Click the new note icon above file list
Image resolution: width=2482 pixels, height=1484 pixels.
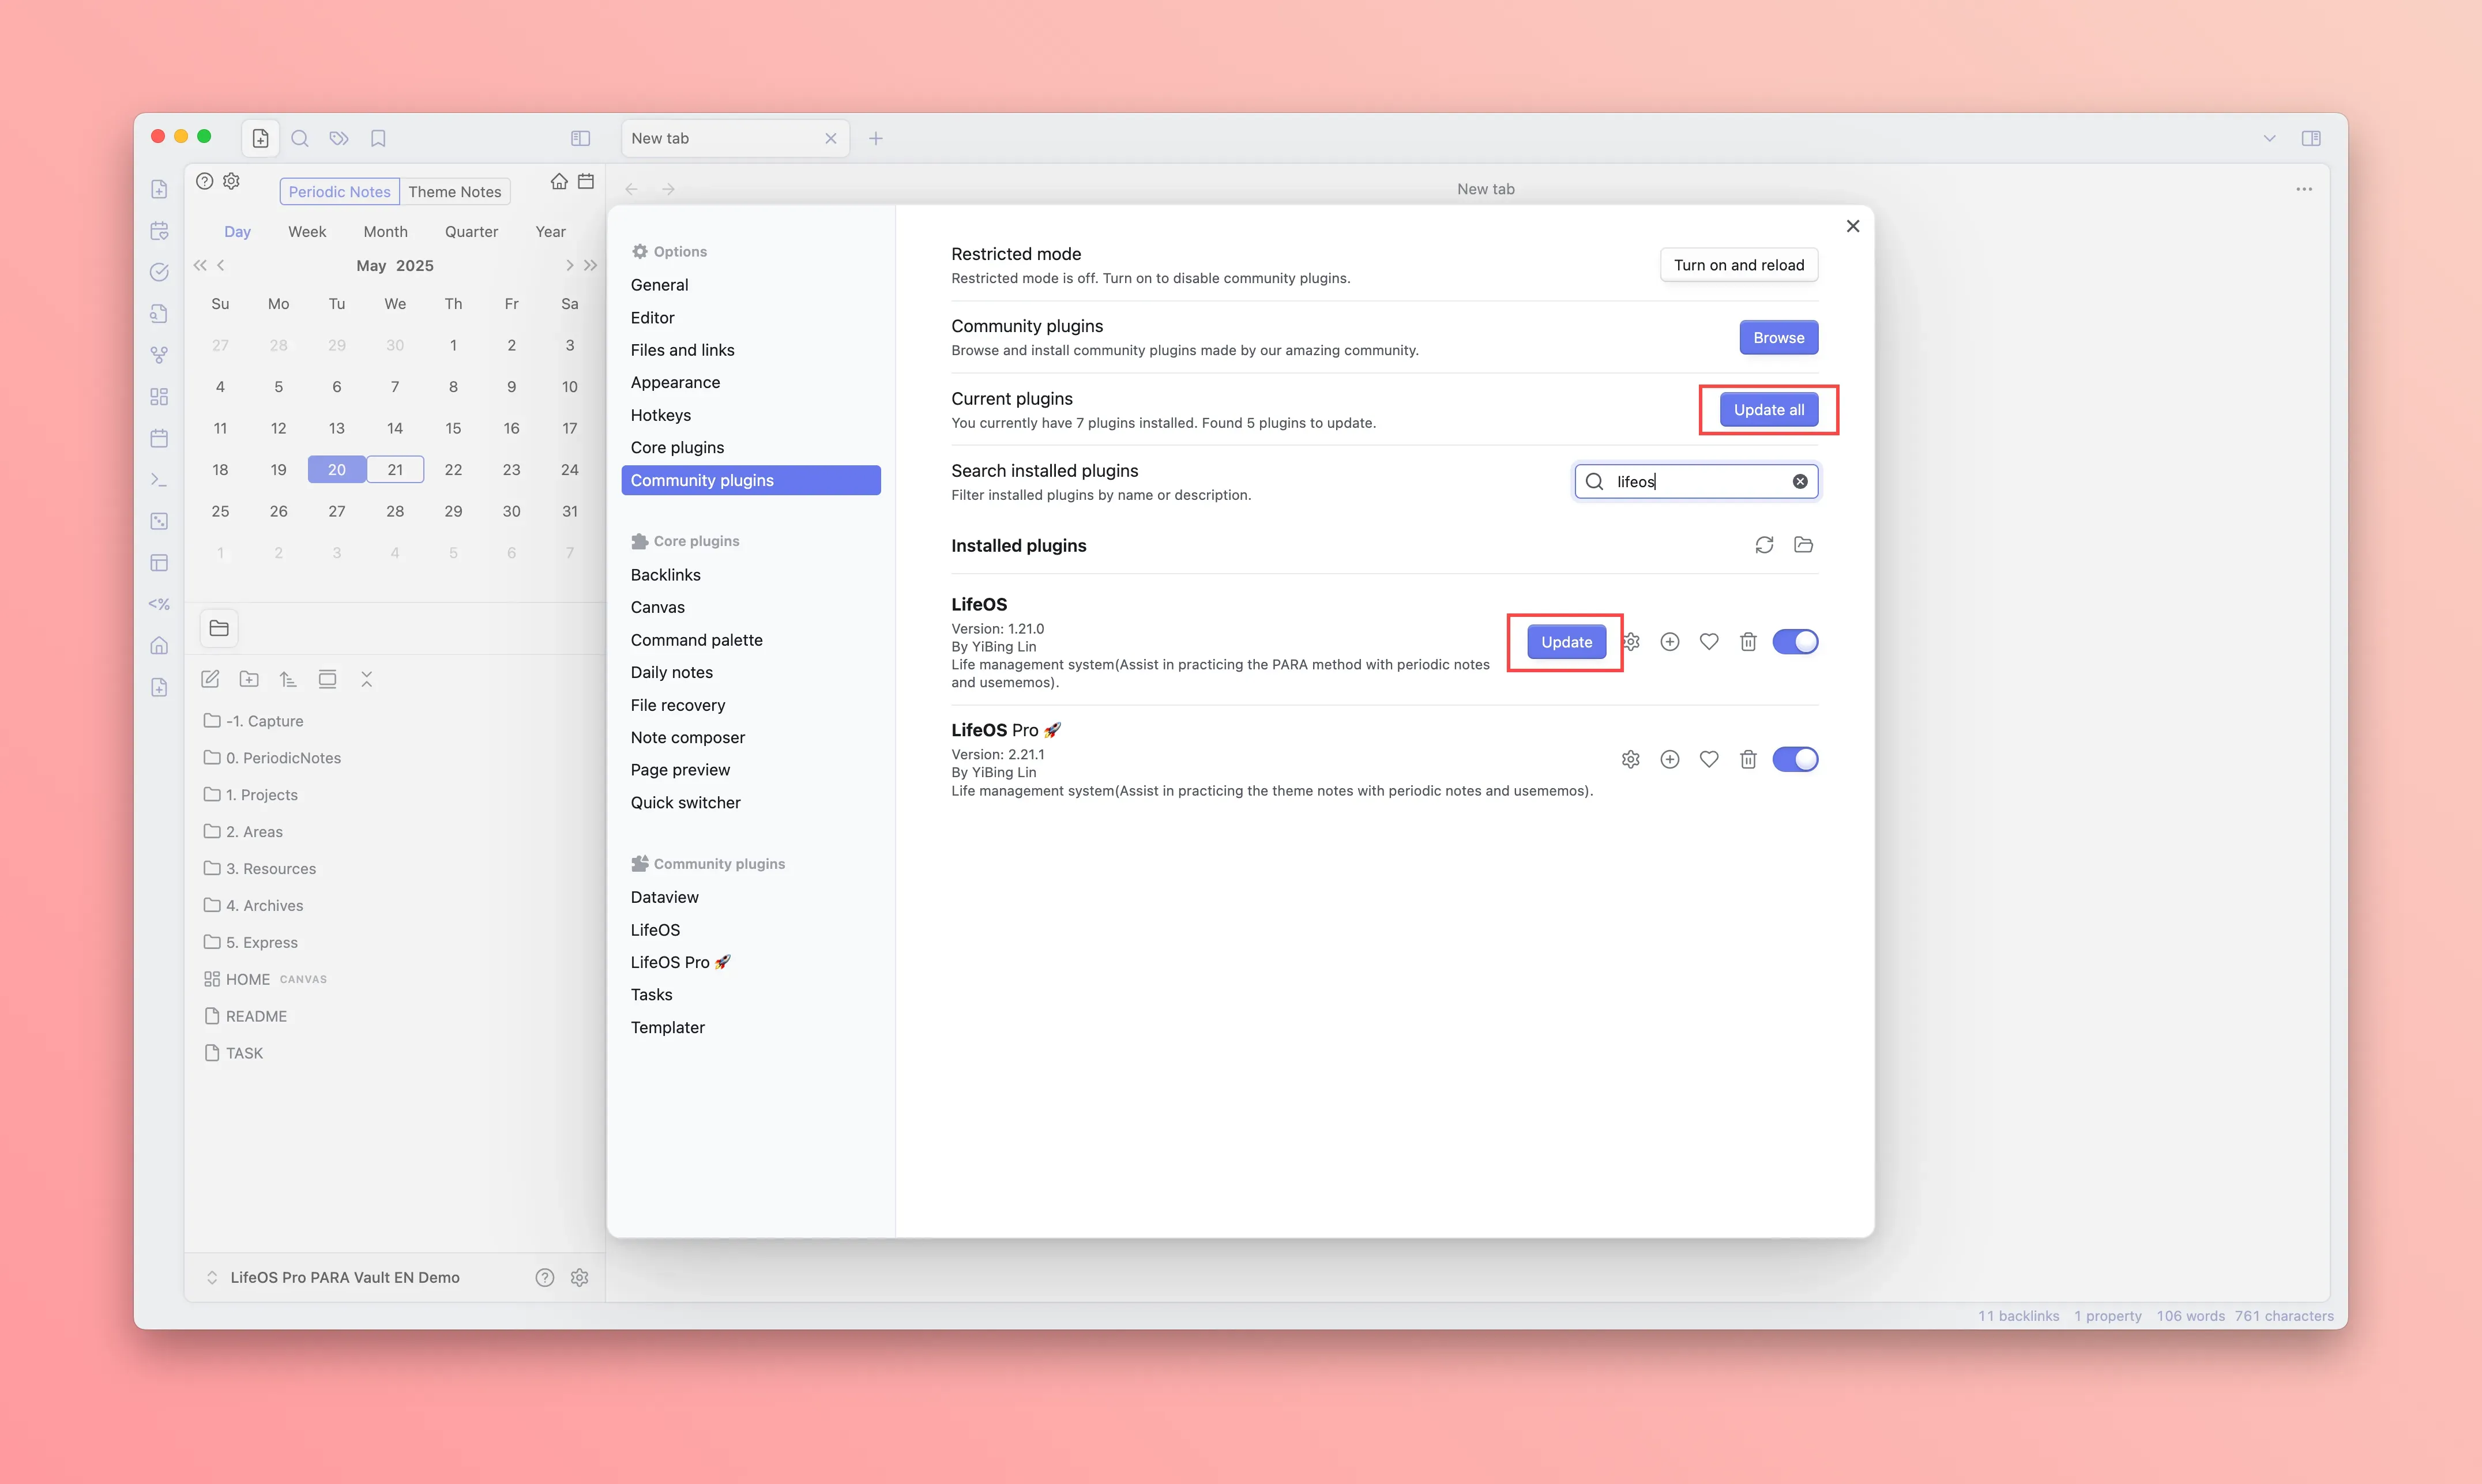(x=210, y=679)
